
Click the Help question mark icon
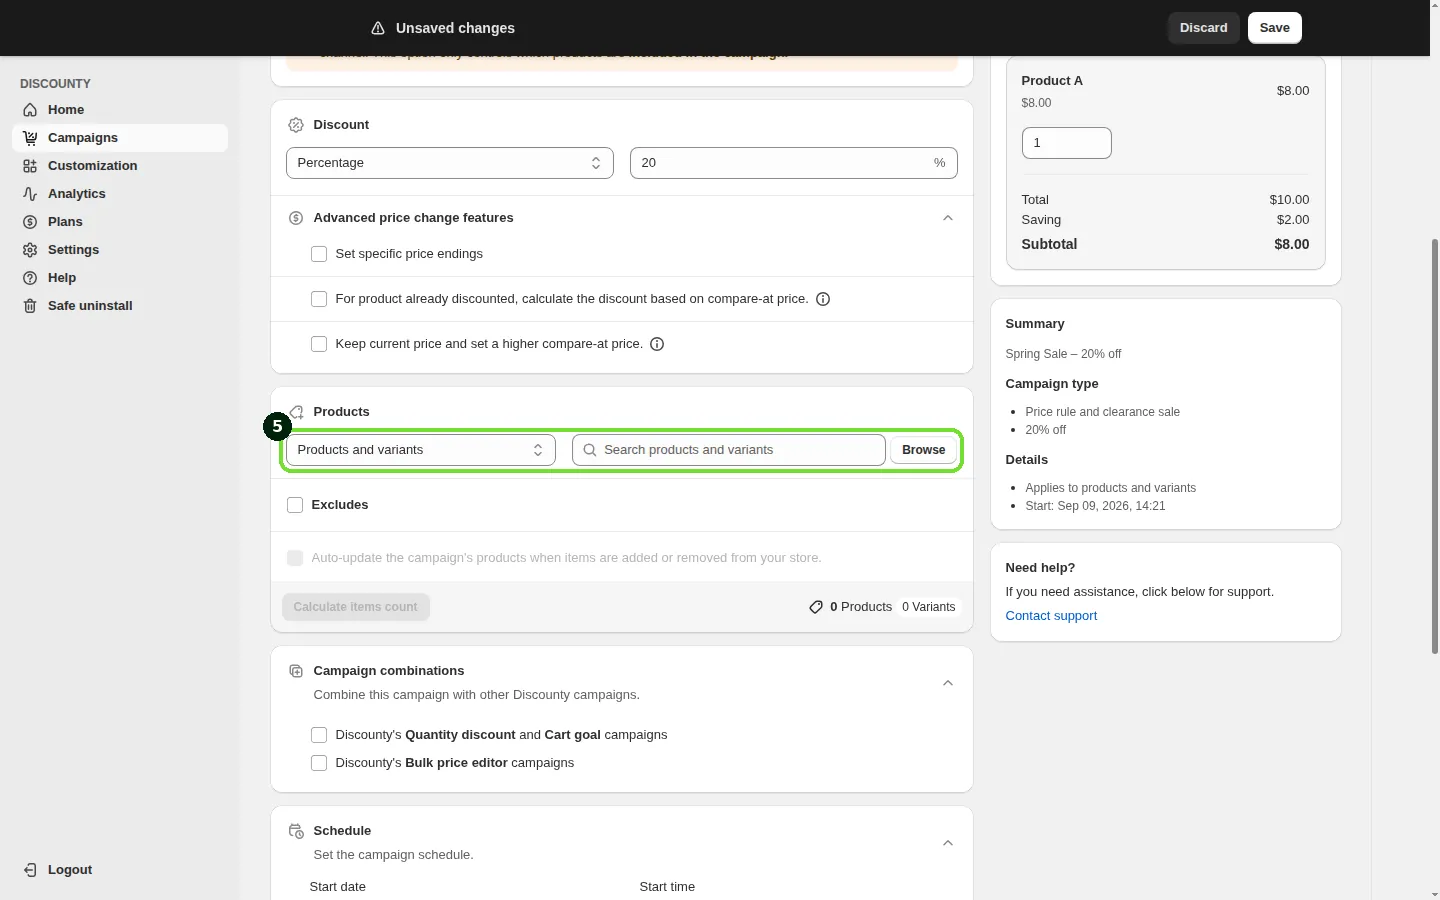[30, 278]
